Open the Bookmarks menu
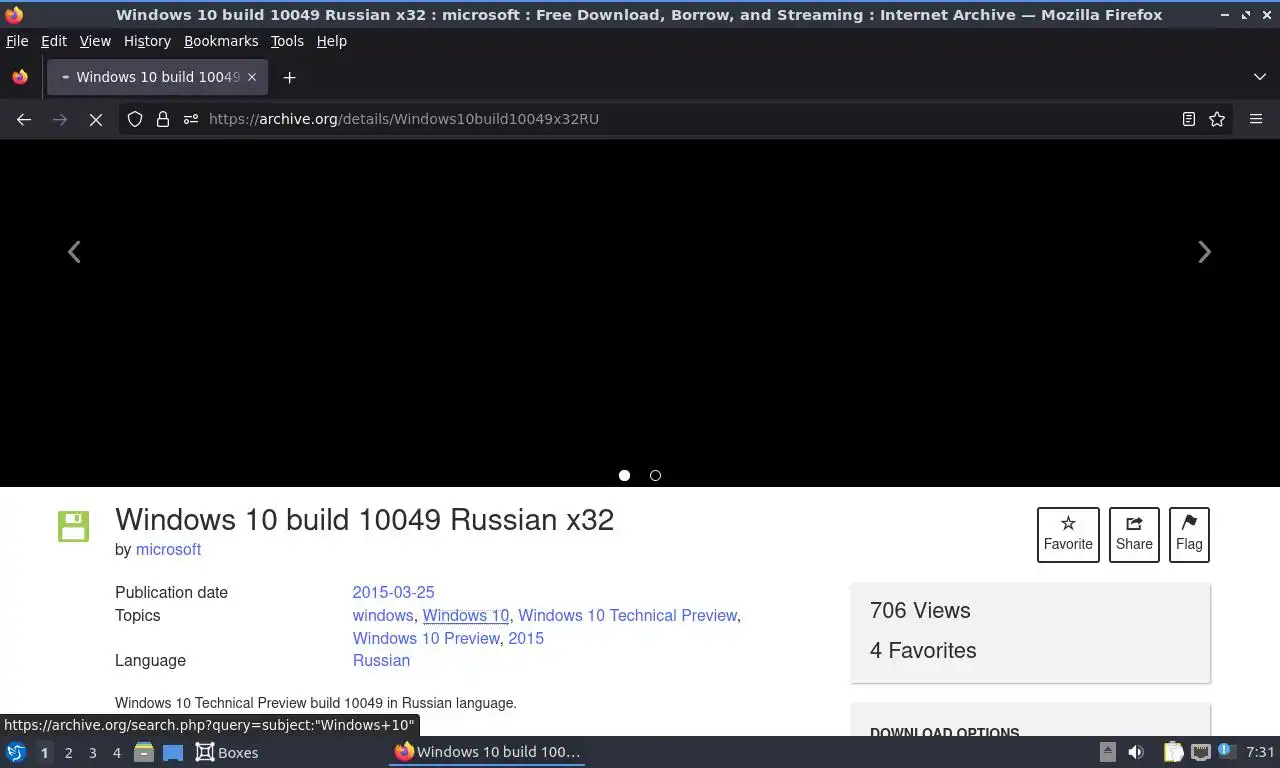 [x=221, y=41]
